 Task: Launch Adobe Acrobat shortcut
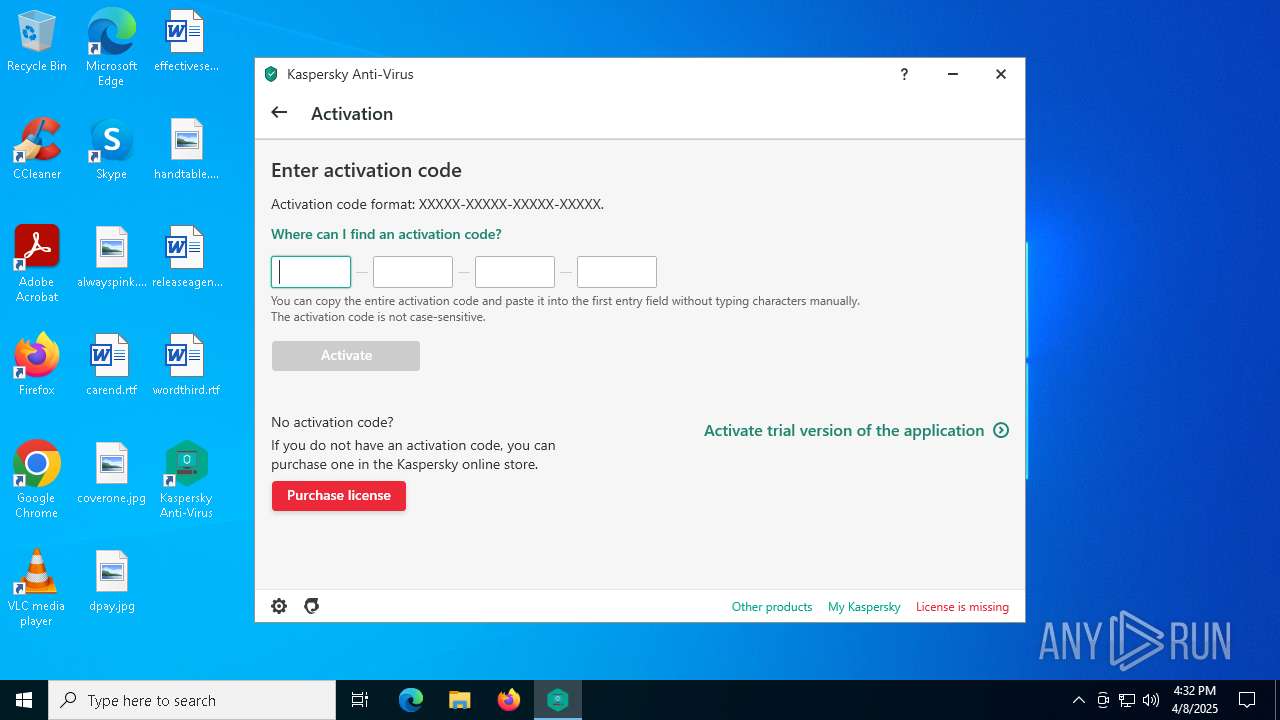(x=37, y=264)
